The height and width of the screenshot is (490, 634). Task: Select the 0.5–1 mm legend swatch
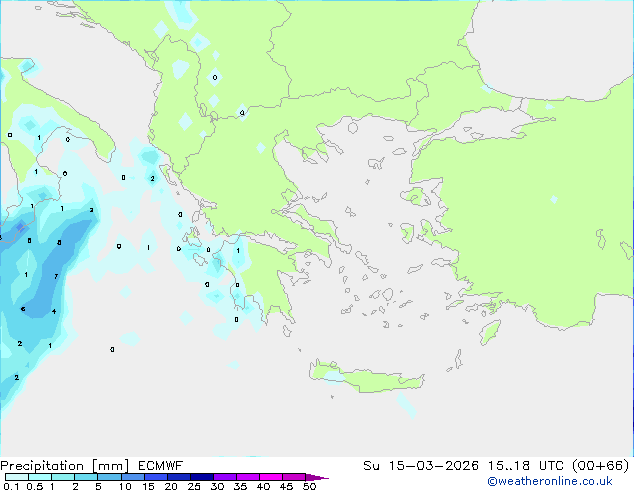(40, 477)
